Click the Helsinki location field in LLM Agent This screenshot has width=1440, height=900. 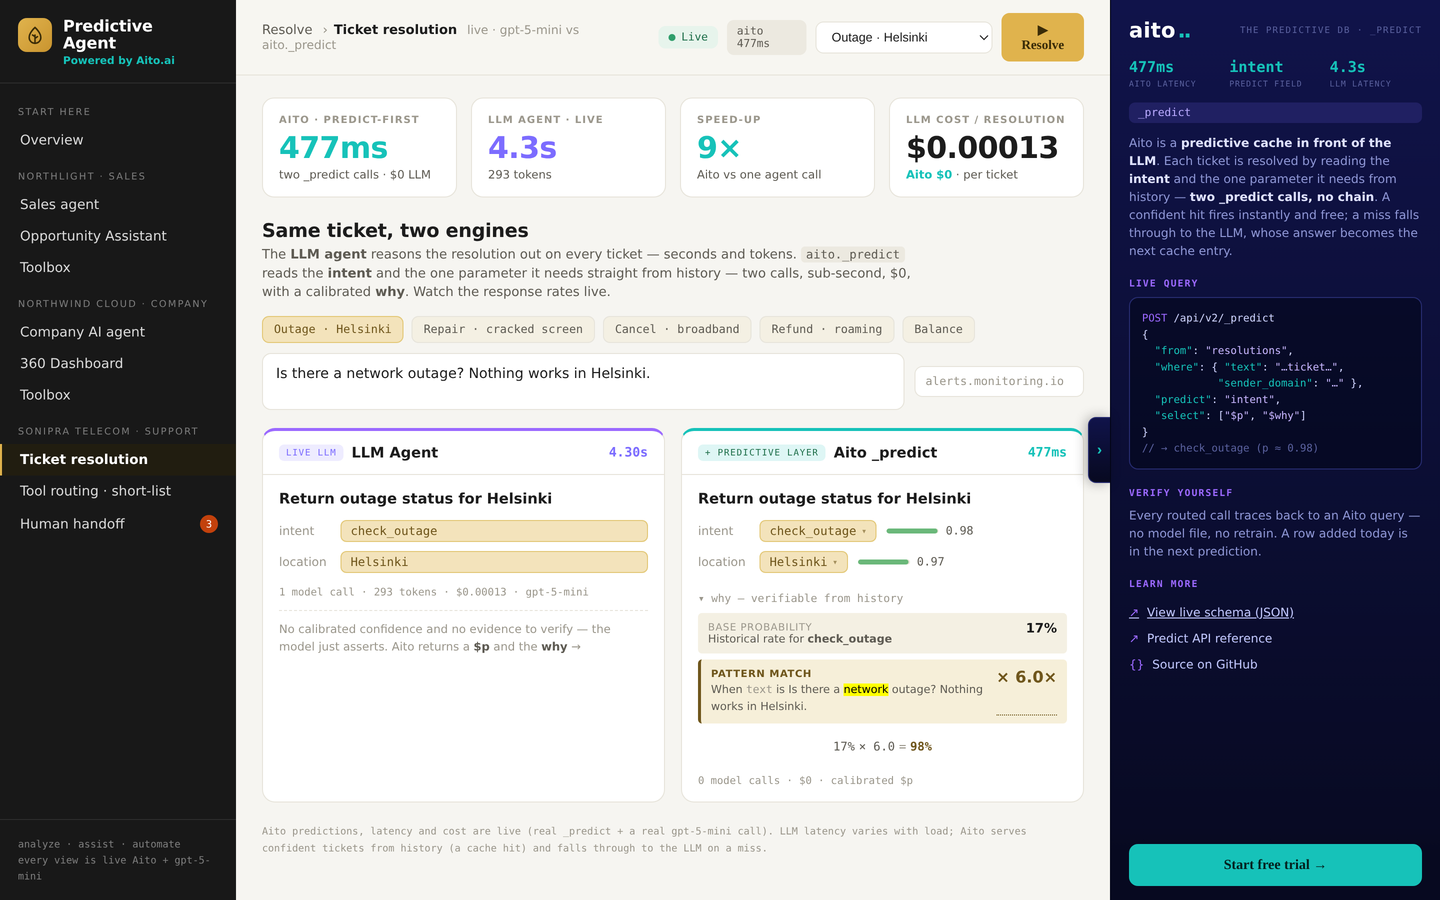[x=494, y=562]
